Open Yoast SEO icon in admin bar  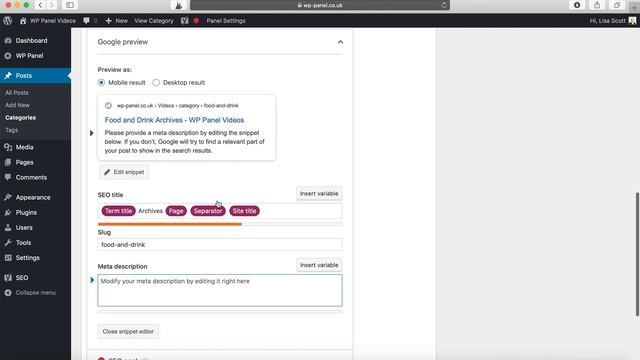pos(185,20)
